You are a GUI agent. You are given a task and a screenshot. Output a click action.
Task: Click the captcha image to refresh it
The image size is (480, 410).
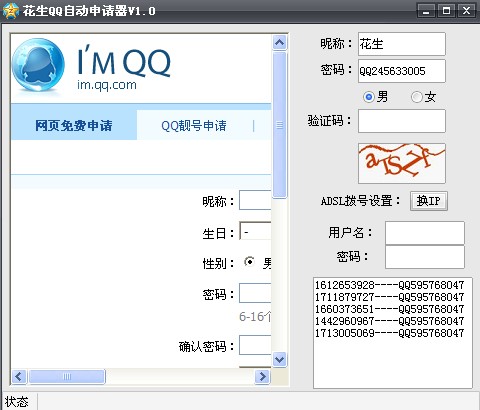tap(402, 163)
